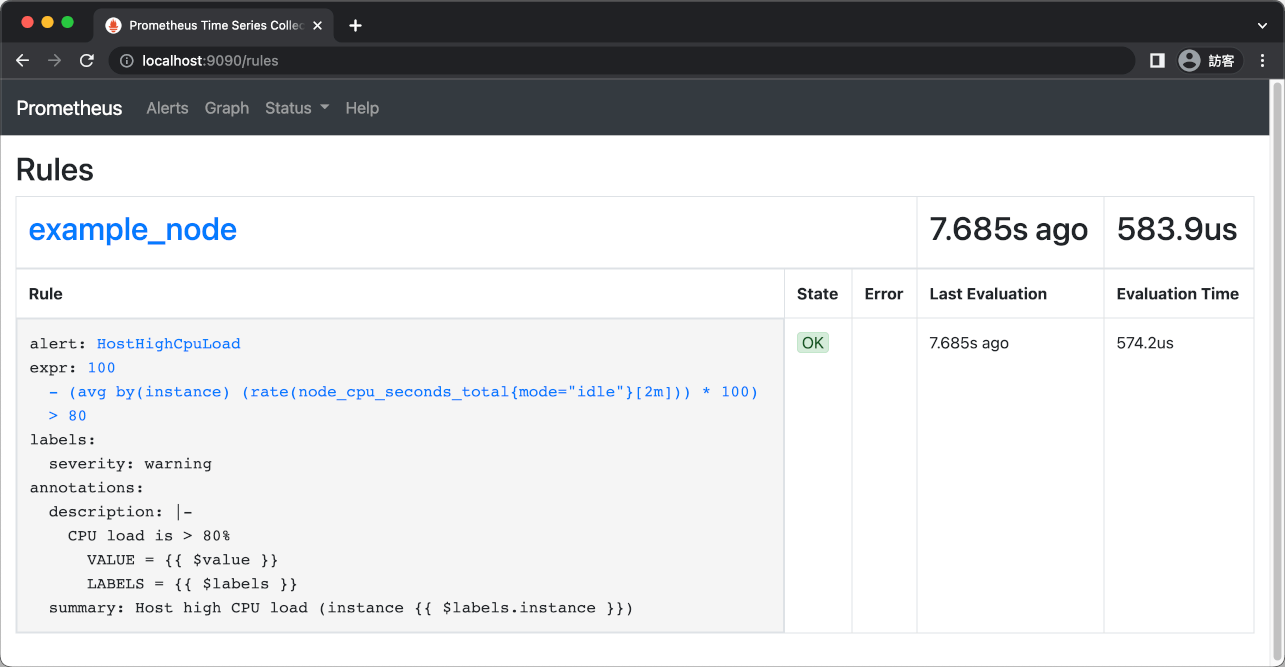This screenshot has width=1285, height=667.
Task: Click the Last Evaluation column header
Action: pos(988,294)
